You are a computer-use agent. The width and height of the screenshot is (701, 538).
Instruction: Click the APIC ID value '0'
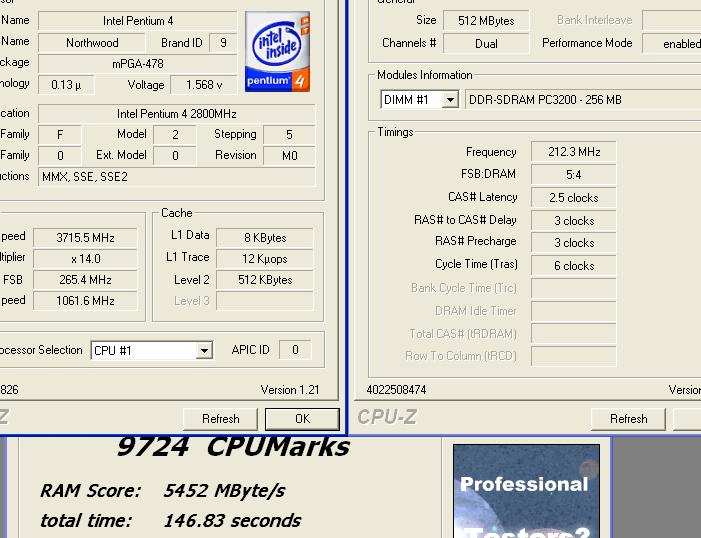point(295,350)
